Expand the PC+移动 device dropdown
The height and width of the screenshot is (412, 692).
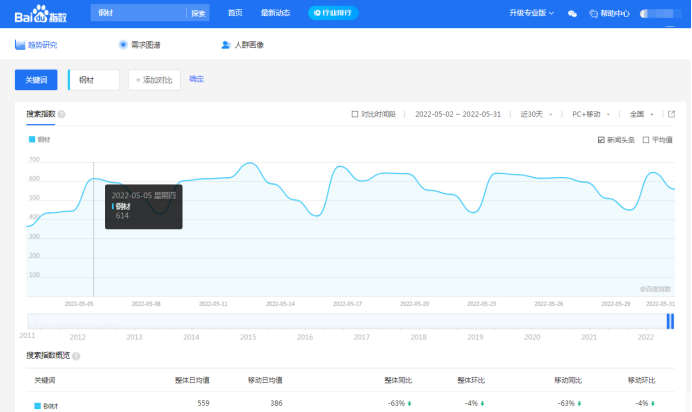coord(591,114)
